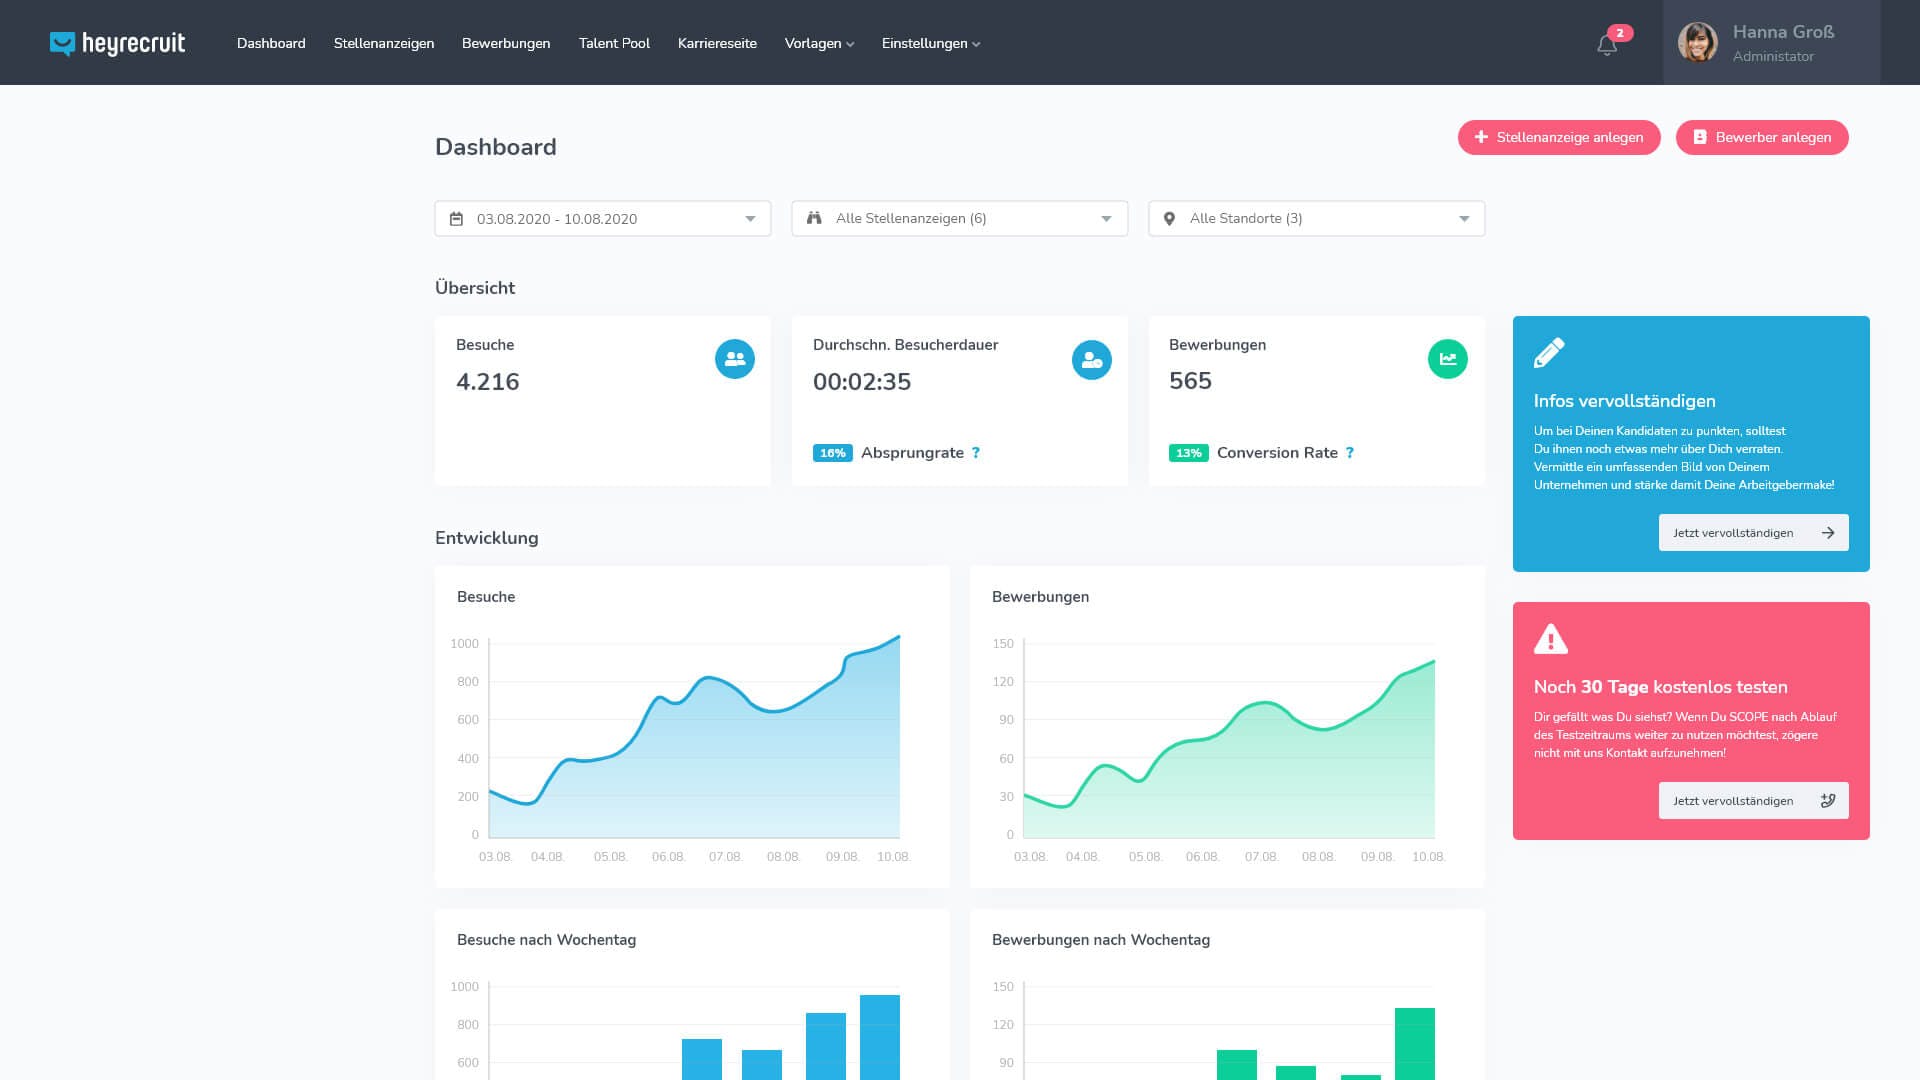Click Absprungrate question mark help icon

976,453
